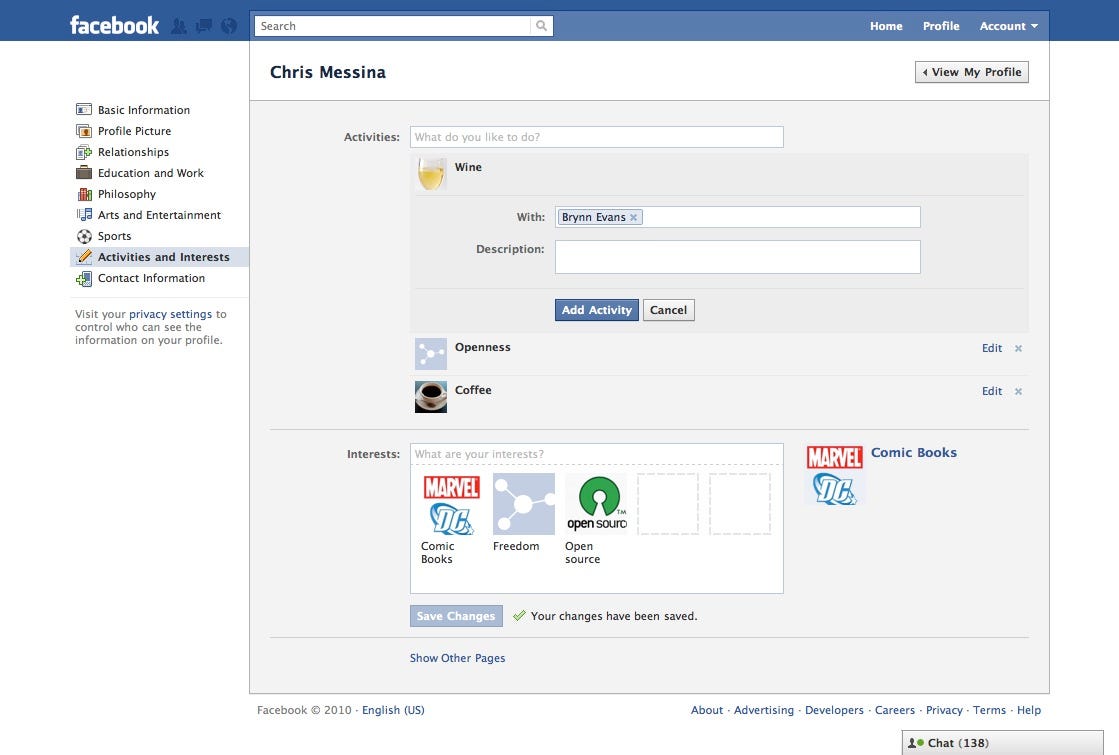Open Arts and Entertainment section
The image size is (1119, 755).
coord(160,215)
